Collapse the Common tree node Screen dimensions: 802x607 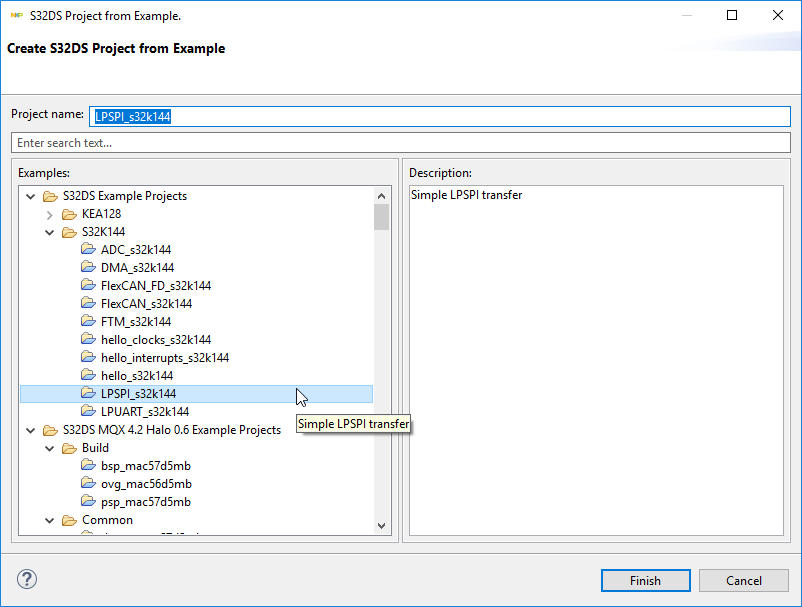coord(50,521)
